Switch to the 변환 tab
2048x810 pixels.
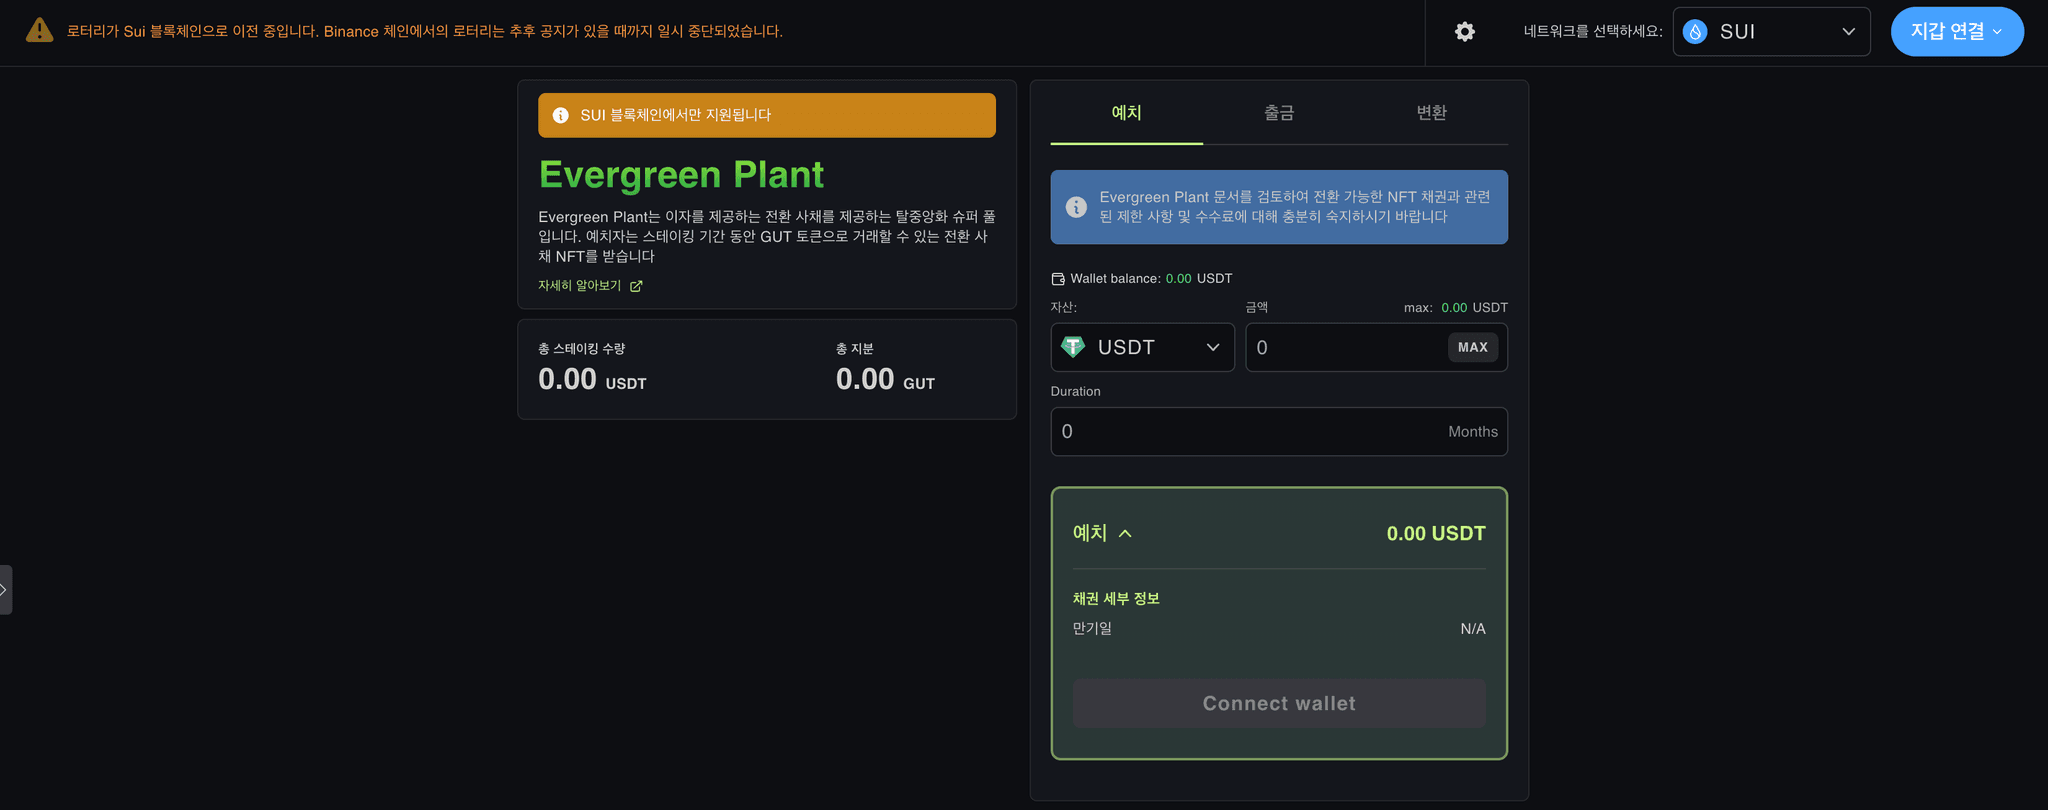point(1431,113)
